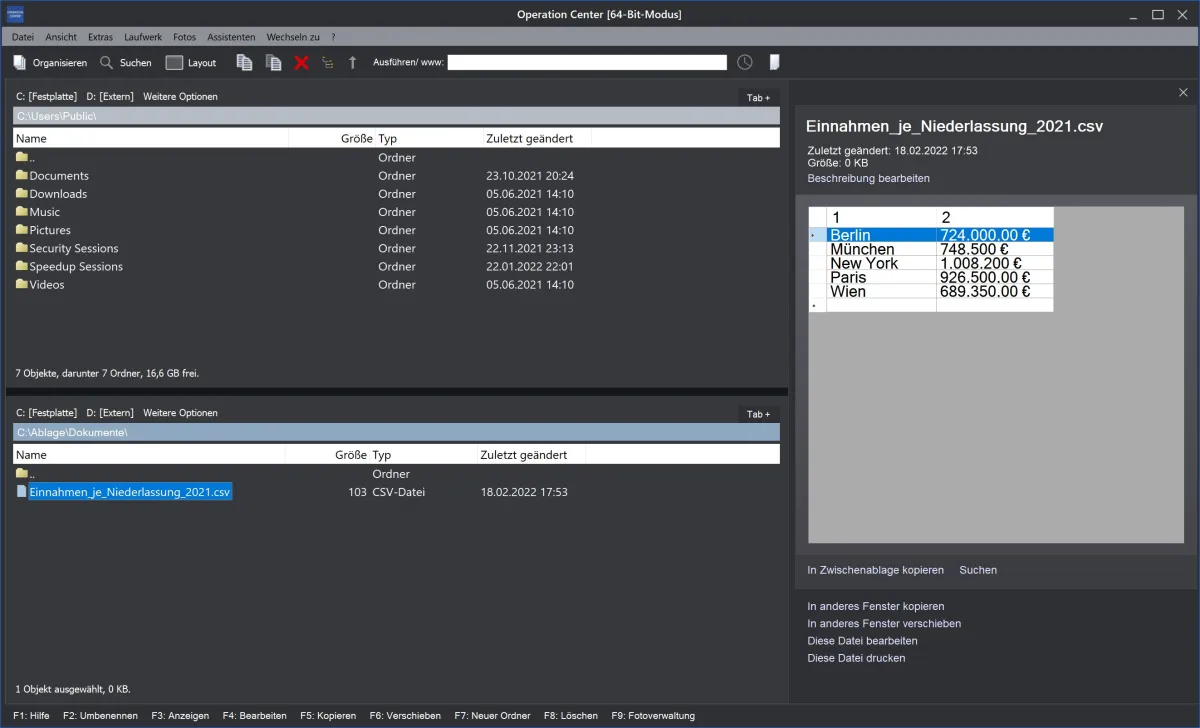Open Fotoverwaltung via F9 in the status bar
Screen dimensions: 1200x728
[653, 715]
